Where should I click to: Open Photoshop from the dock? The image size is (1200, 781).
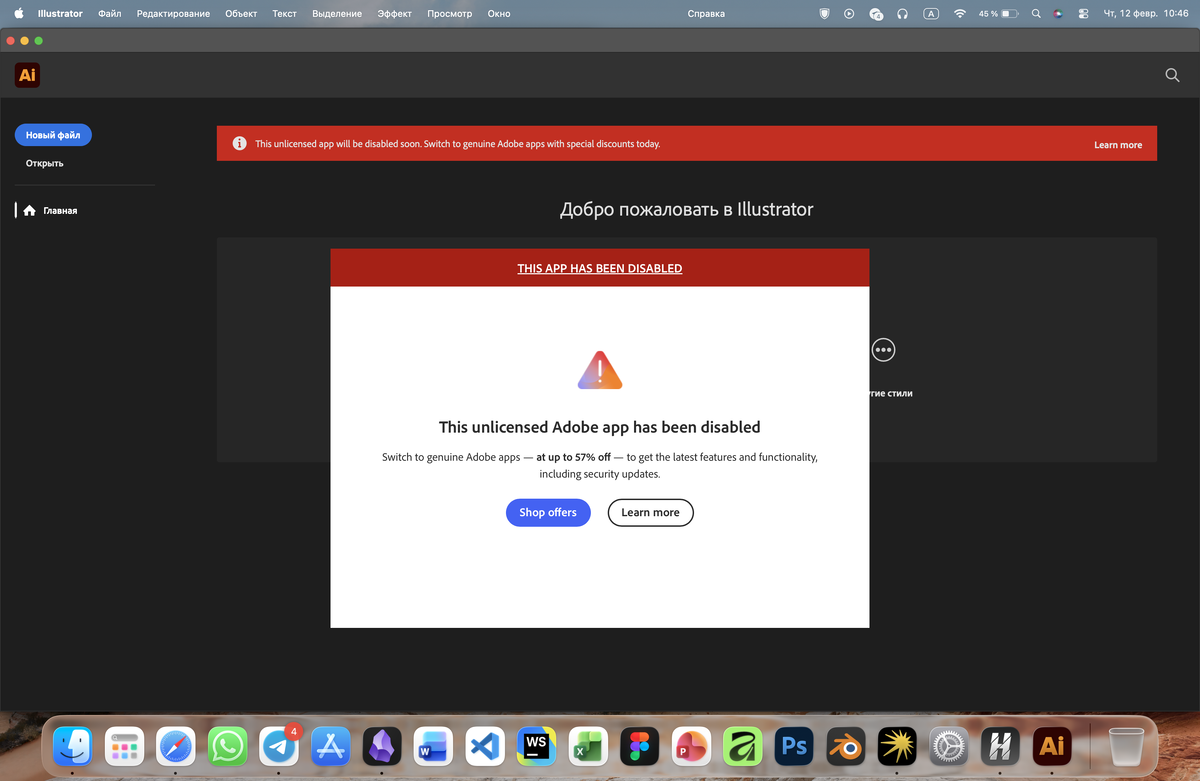click(x=794, y=746)
